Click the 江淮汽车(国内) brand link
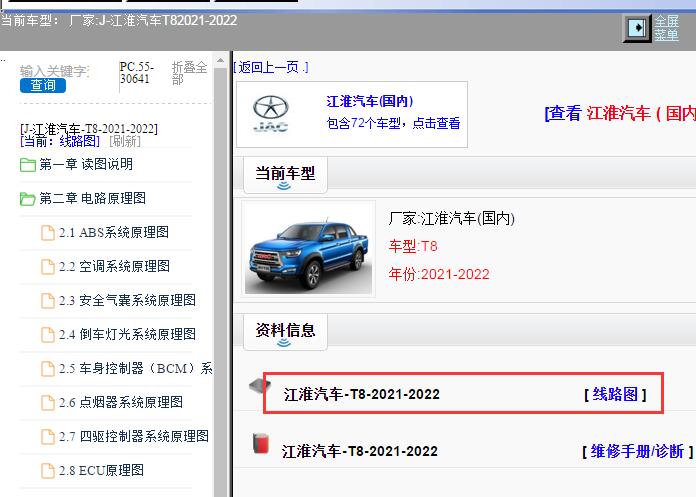 pos(370,101)
